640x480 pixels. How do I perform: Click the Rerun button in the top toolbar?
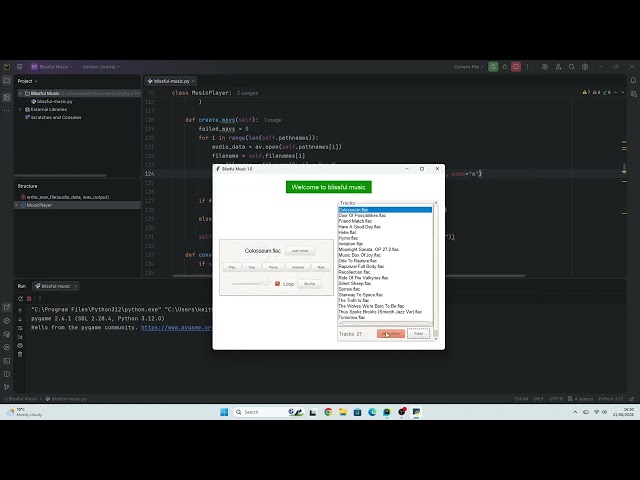point(493,67)
